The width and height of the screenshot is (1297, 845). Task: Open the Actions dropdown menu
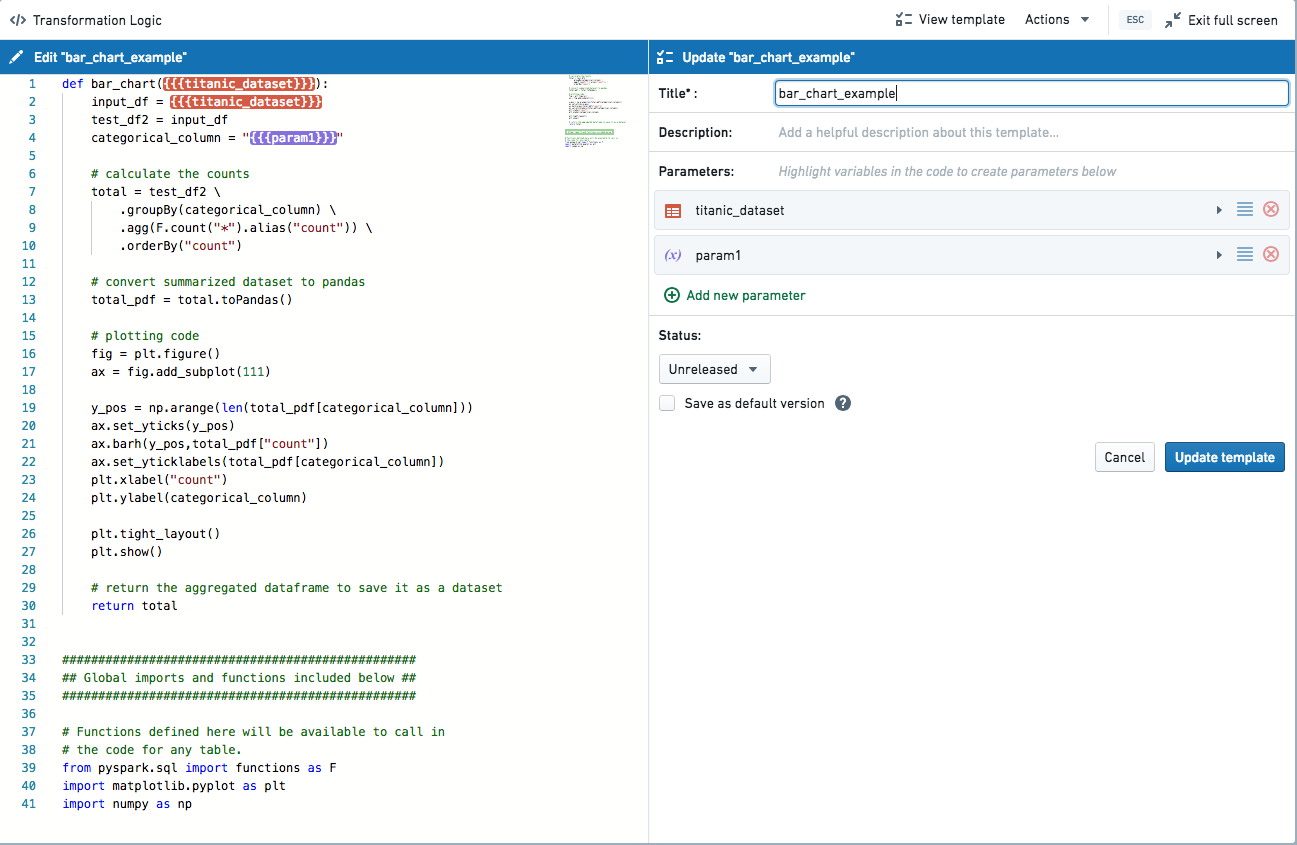pyautogui.click(x=1057, y=20)
